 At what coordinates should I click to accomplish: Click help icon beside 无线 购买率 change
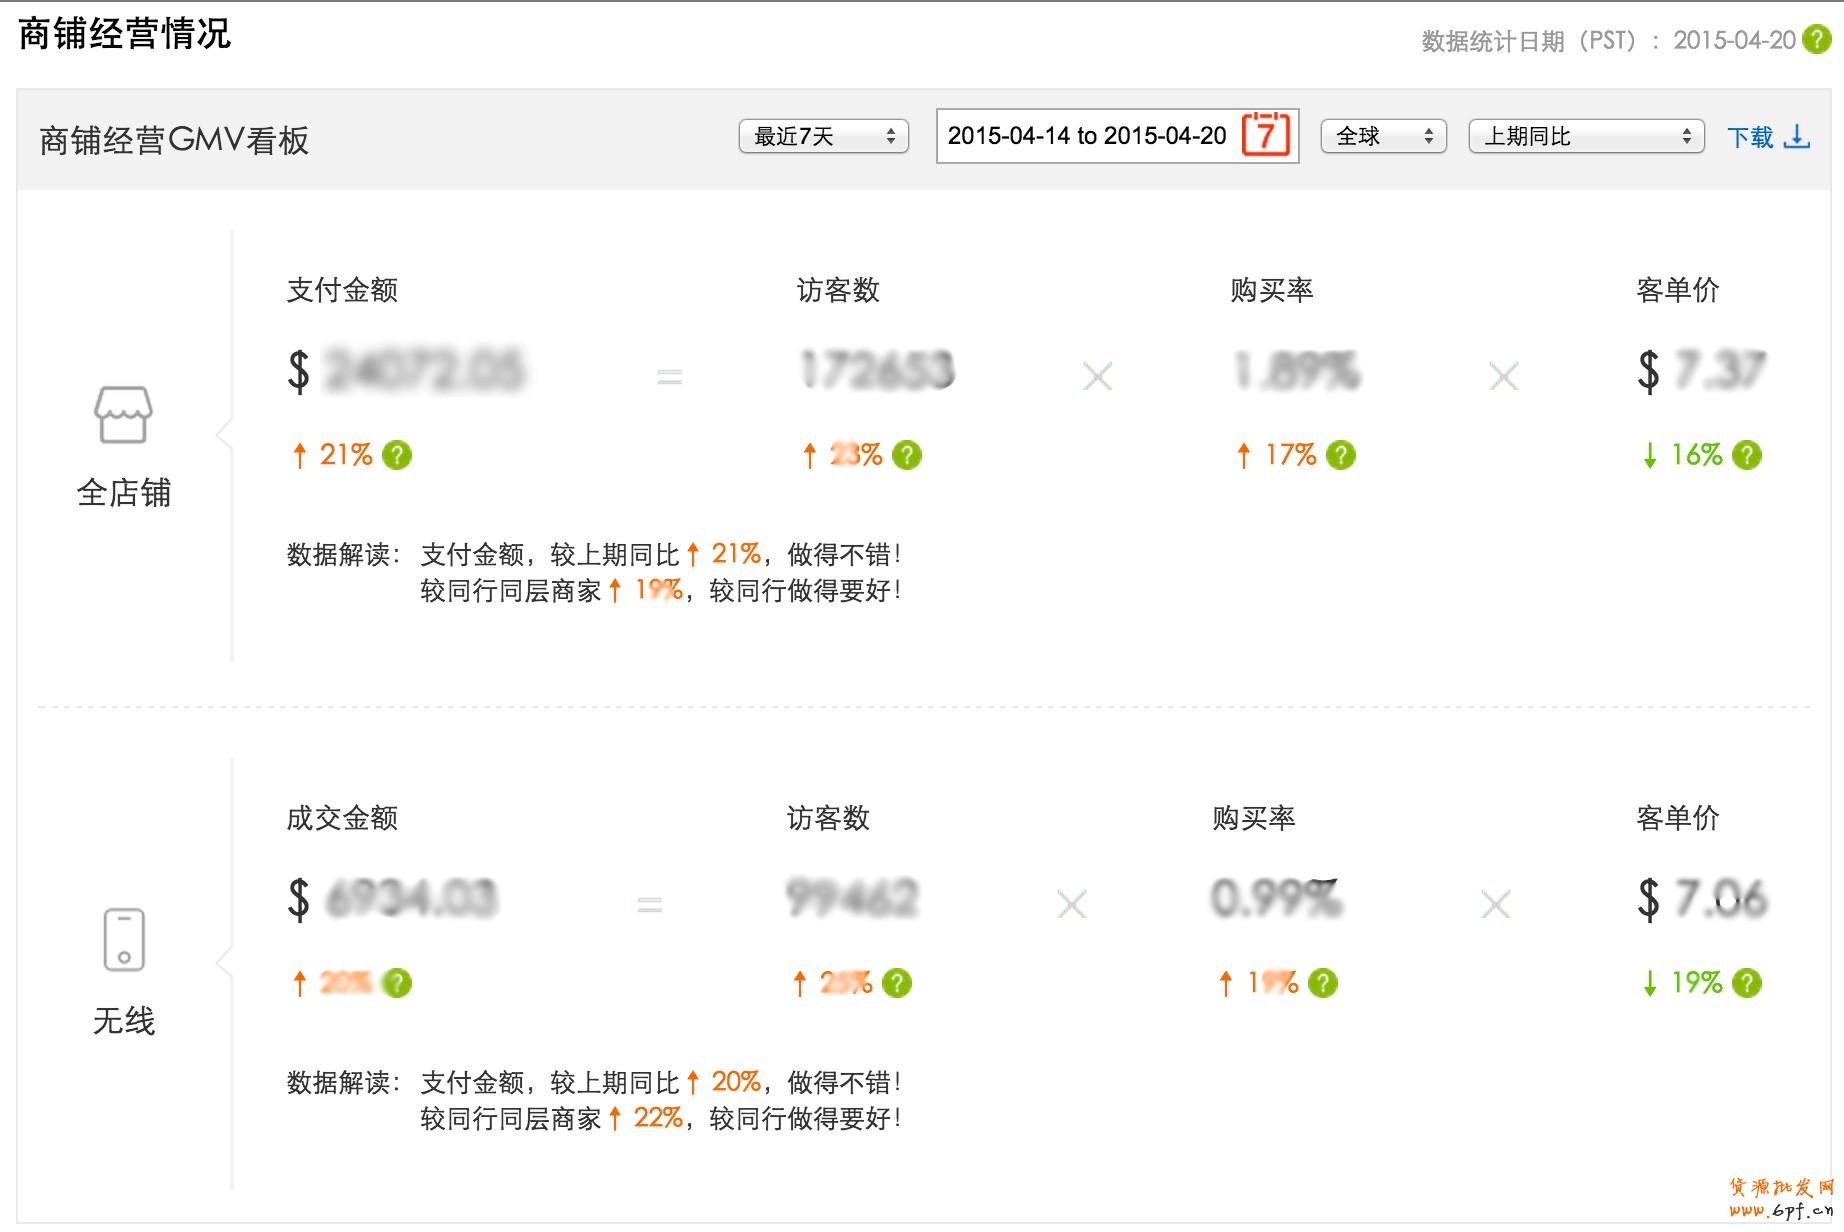1322,983
